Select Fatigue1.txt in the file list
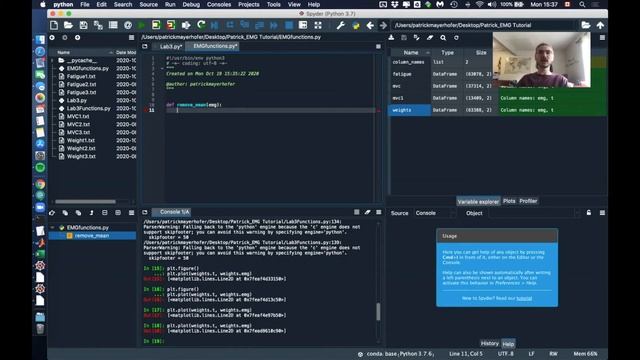The width and height of the screenshot is (640, 360). click(81, 76)
